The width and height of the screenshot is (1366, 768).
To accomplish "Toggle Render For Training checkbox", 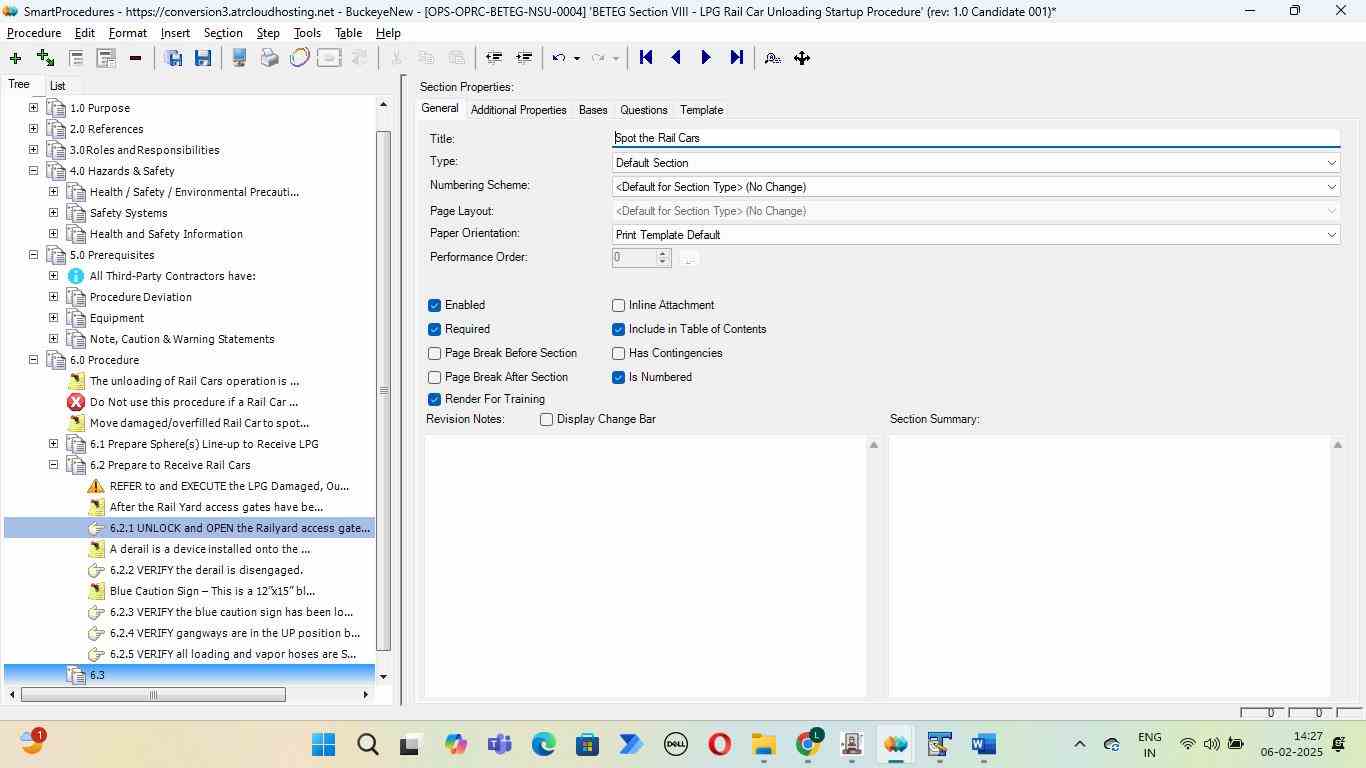I will click(x=434, y=399).
